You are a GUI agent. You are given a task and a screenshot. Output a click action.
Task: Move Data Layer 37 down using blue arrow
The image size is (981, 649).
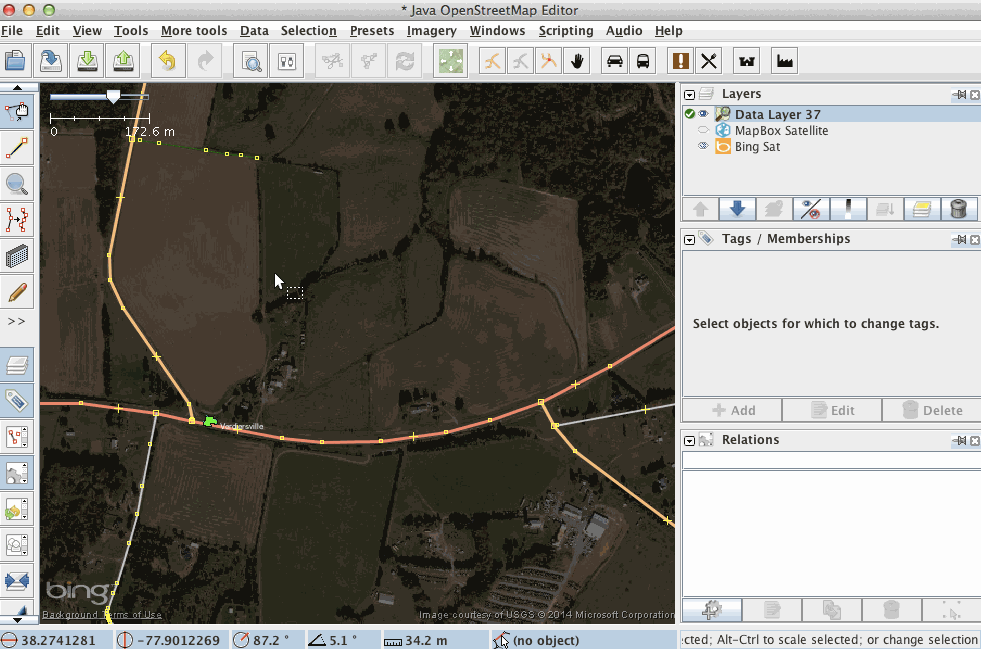coord(737,208)
